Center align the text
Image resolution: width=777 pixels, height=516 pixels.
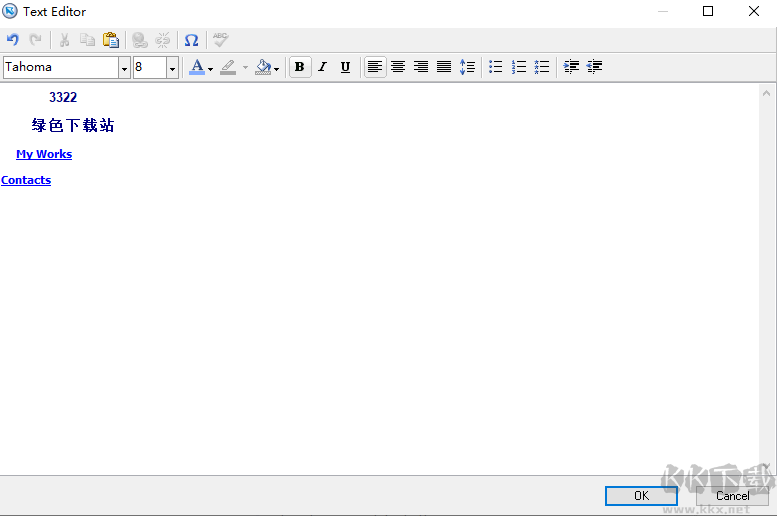click(398, 67)
